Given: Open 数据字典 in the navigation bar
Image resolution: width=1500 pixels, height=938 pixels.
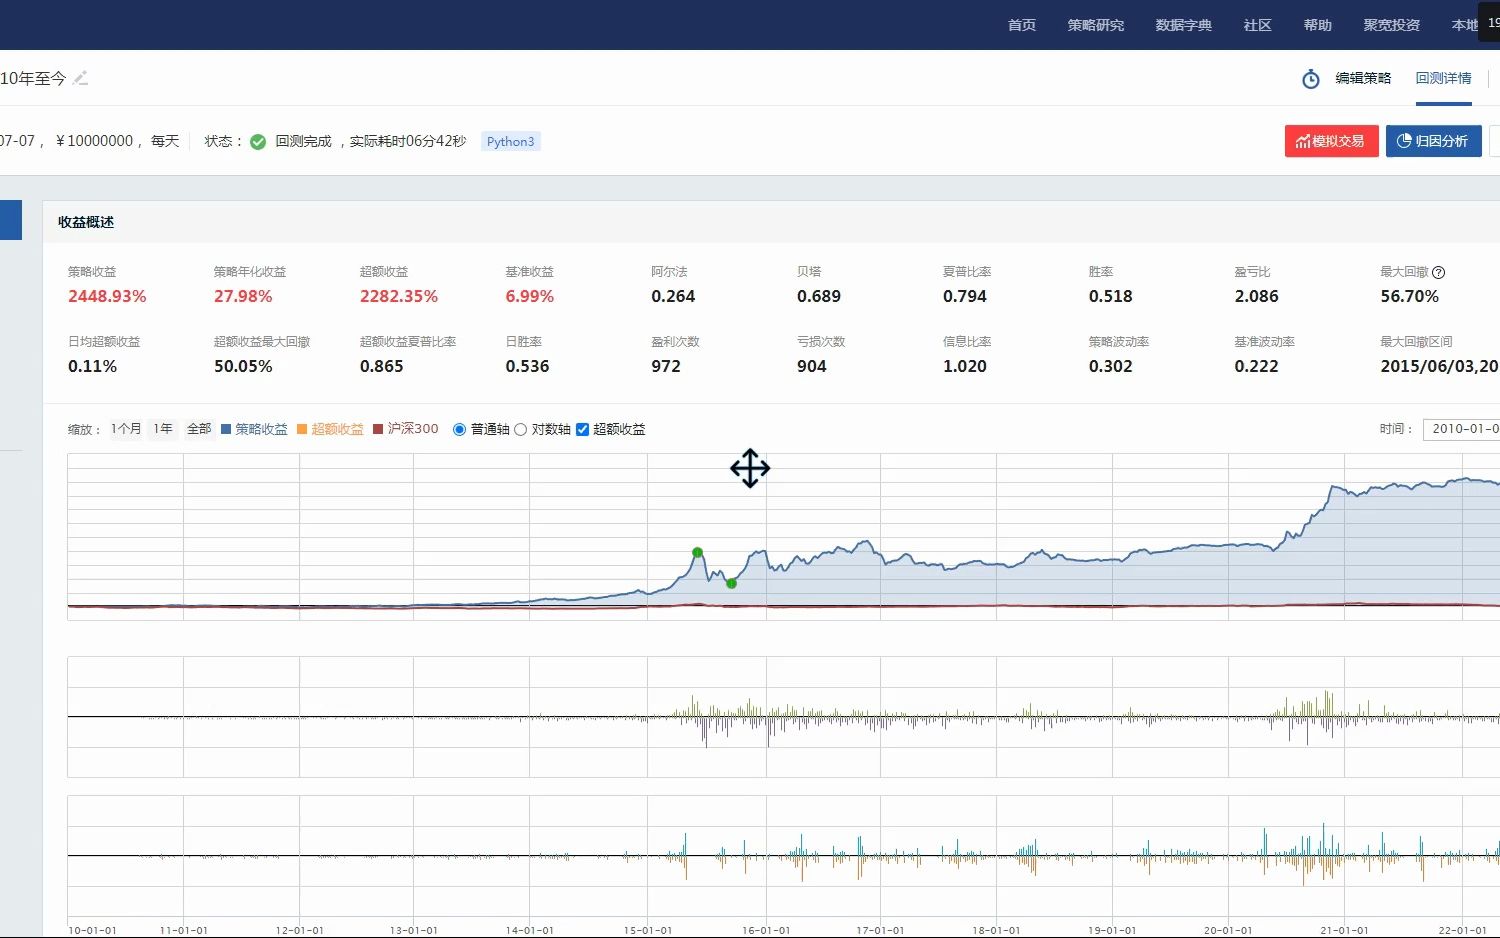Looking at the screenshot, I should click(1184, 25).
